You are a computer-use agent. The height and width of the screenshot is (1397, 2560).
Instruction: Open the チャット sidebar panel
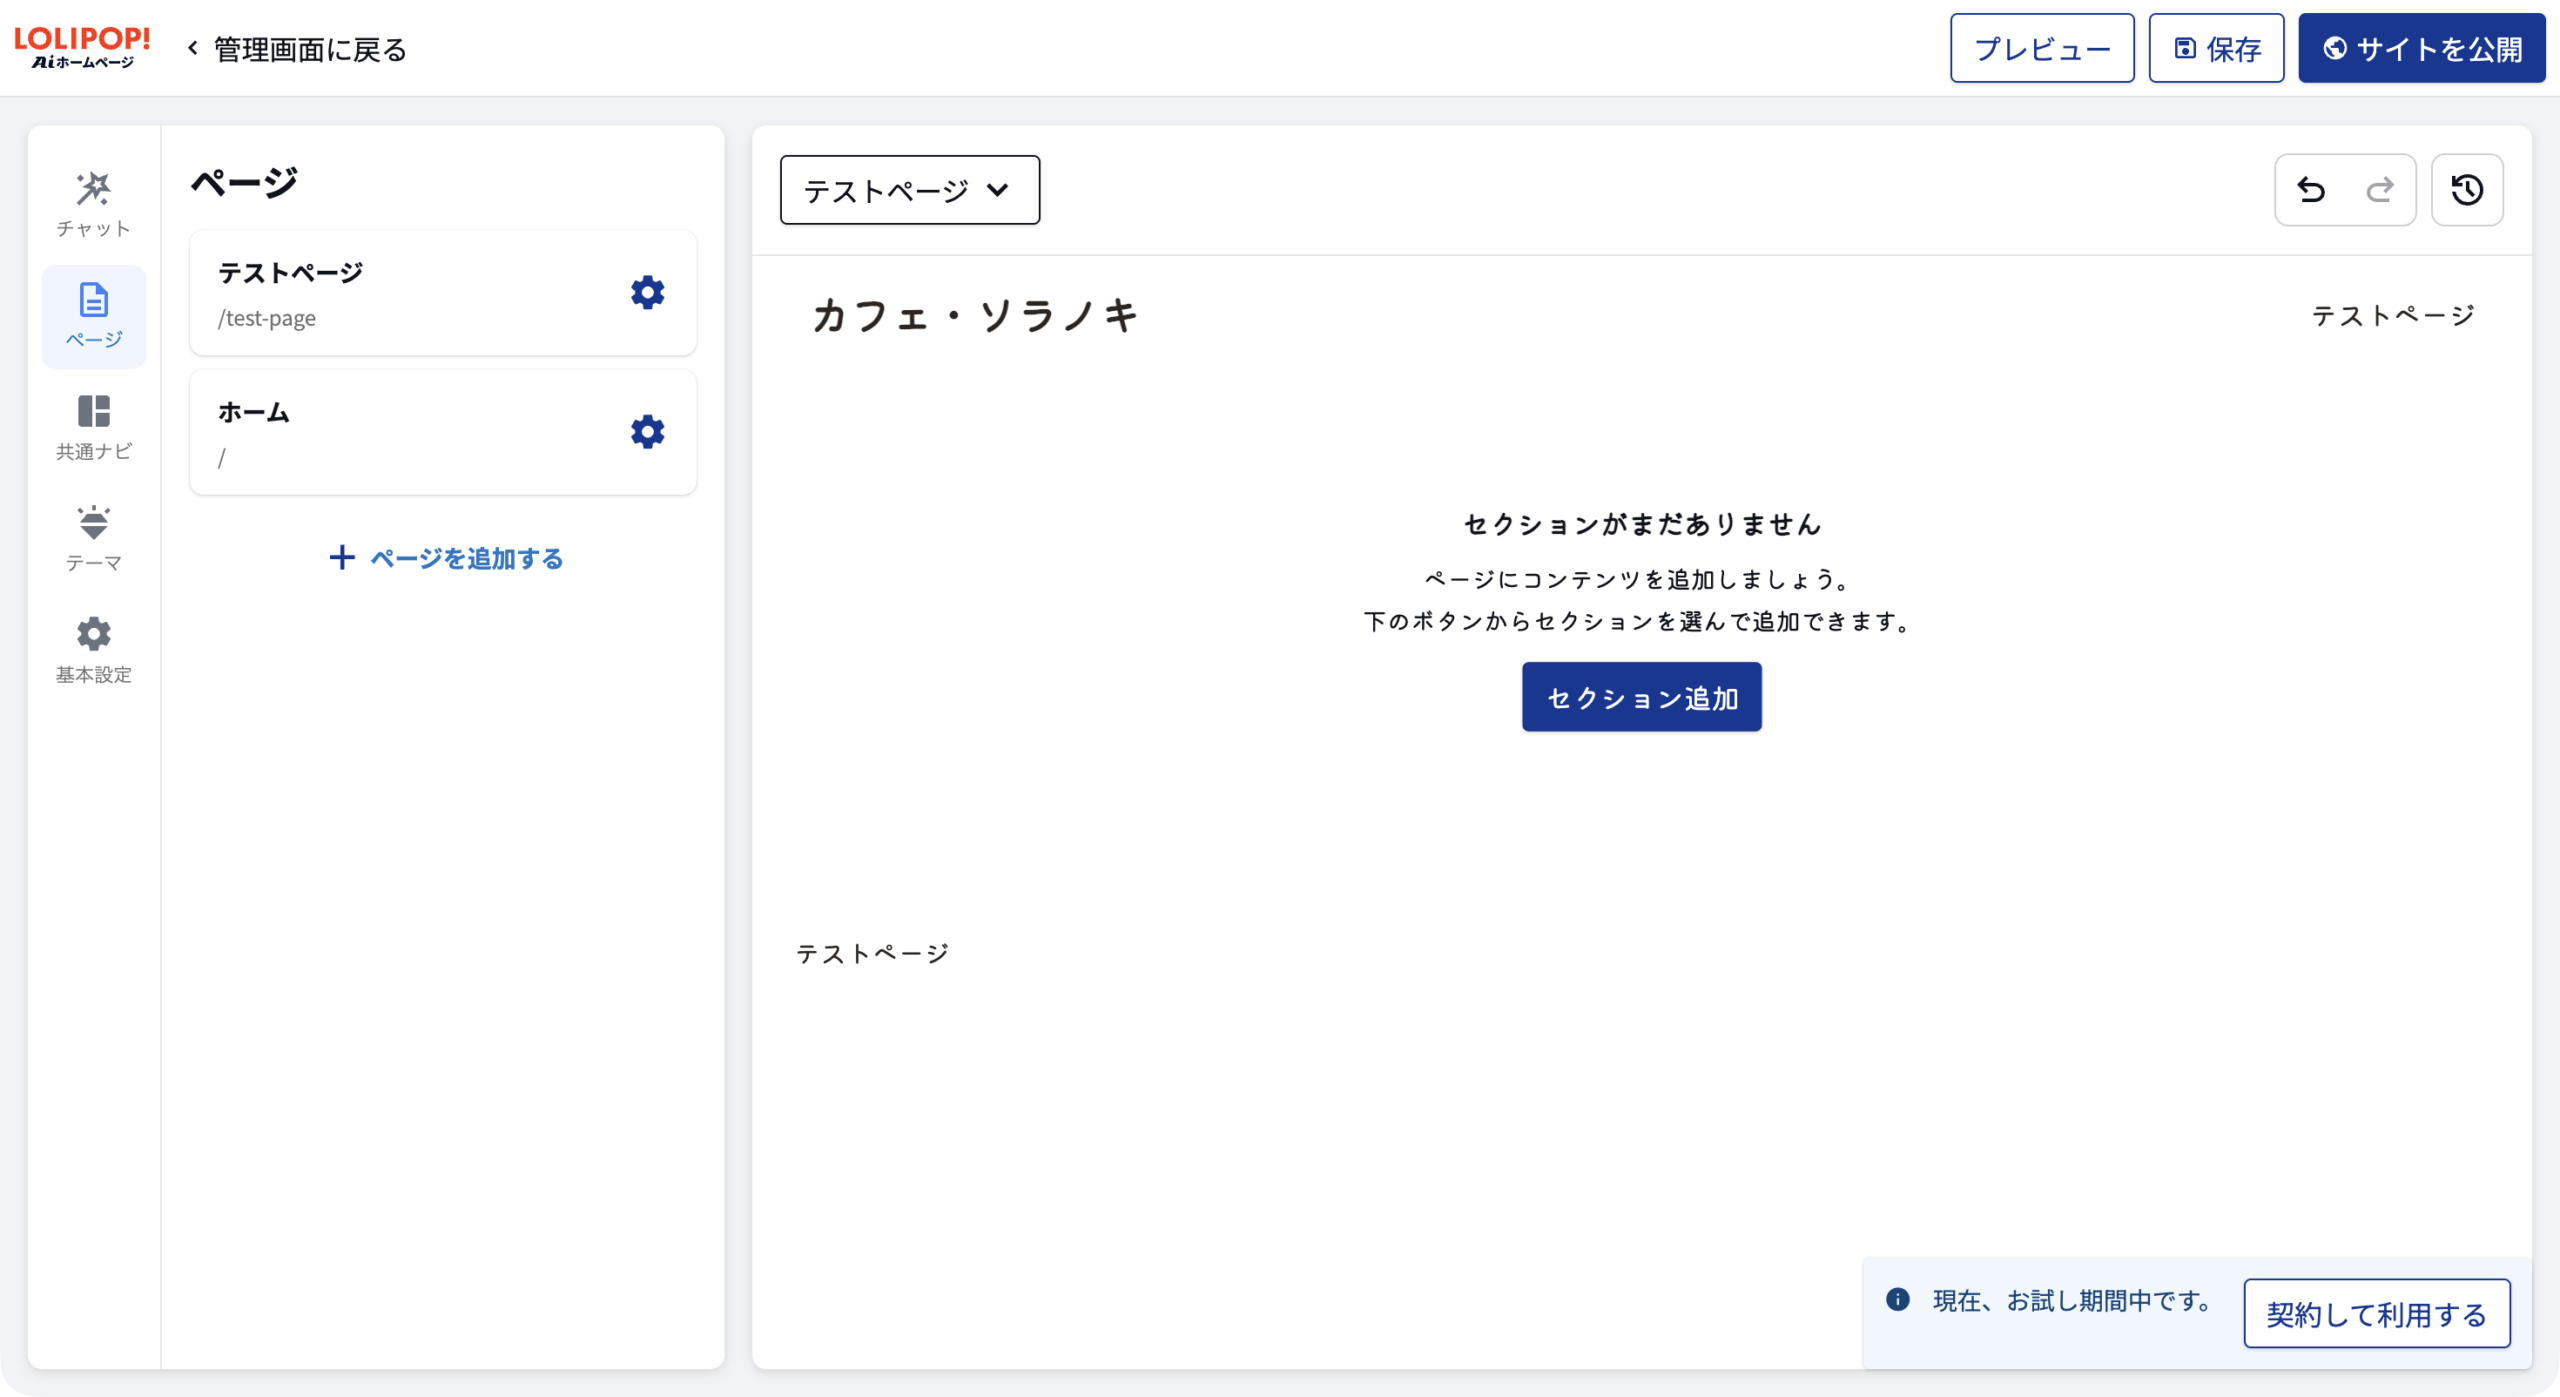pyautogui.click(x=93, y=205)
